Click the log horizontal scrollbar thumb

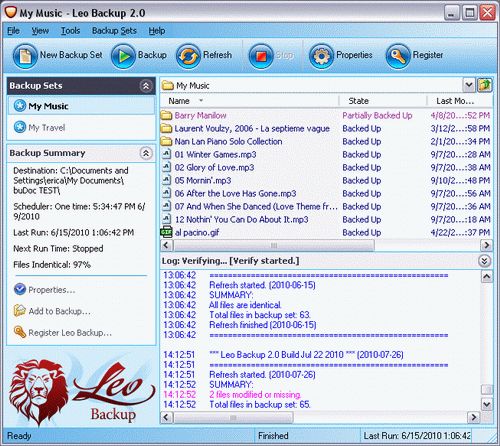233,417
